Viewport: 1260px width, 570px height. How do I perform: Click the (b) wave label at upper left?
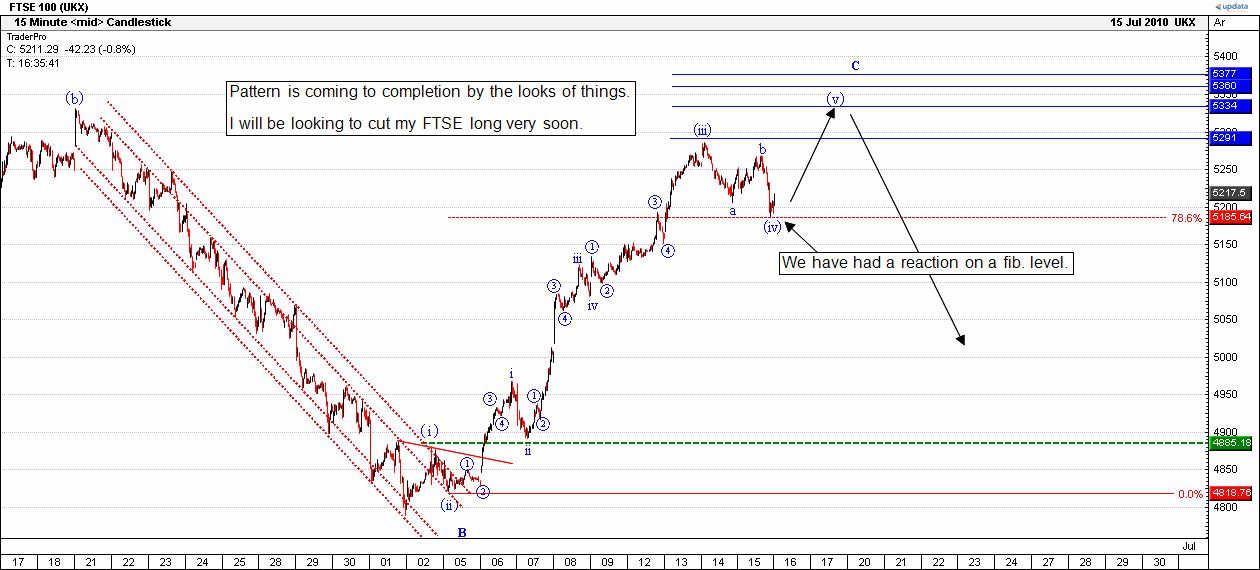point(75,98)
